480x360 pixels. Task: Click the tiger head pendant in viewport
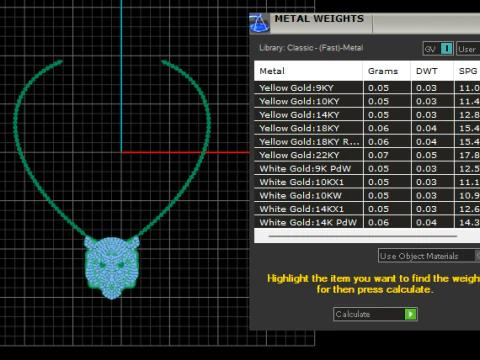112,267
